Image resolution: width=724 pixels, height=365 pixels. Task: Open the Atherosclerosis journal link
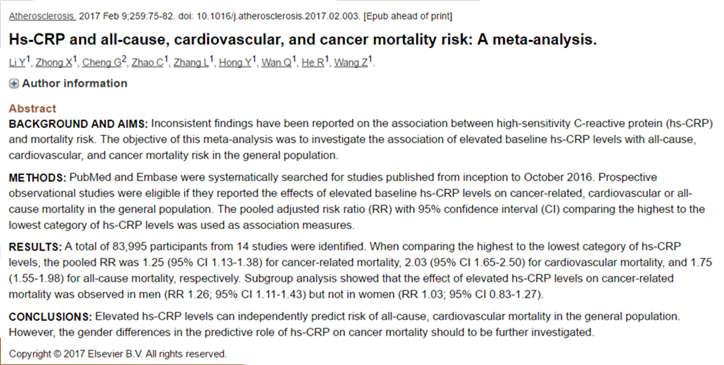(x=42, y=16)
